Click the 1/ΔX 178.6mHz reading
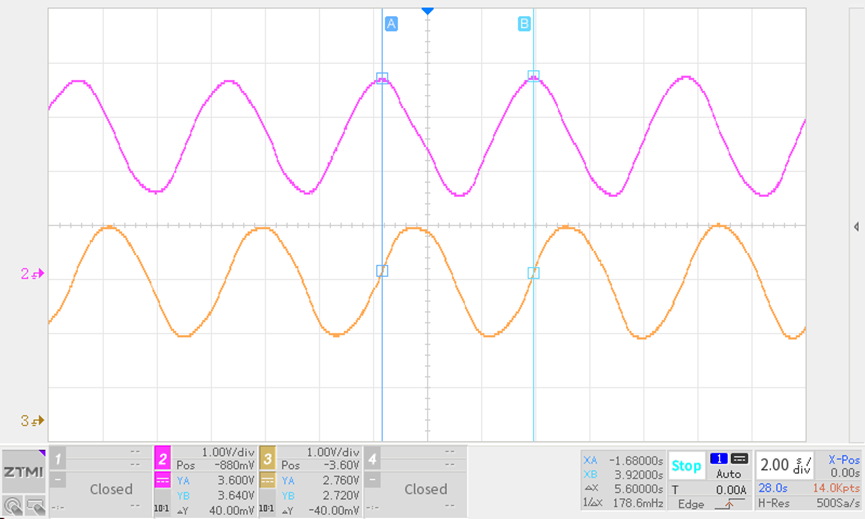The image size is (865, 519). coord(623,503)
